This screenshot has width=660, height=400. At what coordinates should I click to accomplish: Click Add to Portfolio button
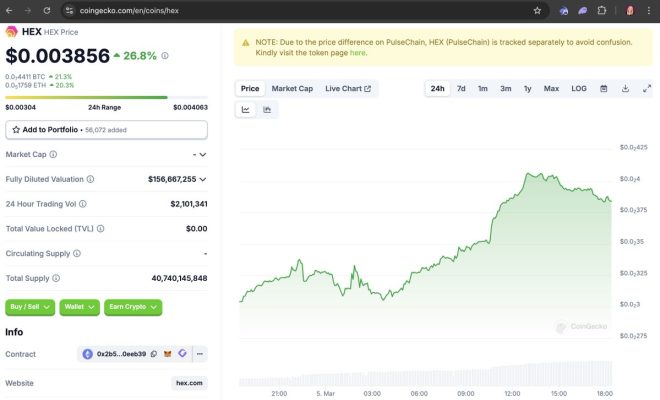coord(106,130)
